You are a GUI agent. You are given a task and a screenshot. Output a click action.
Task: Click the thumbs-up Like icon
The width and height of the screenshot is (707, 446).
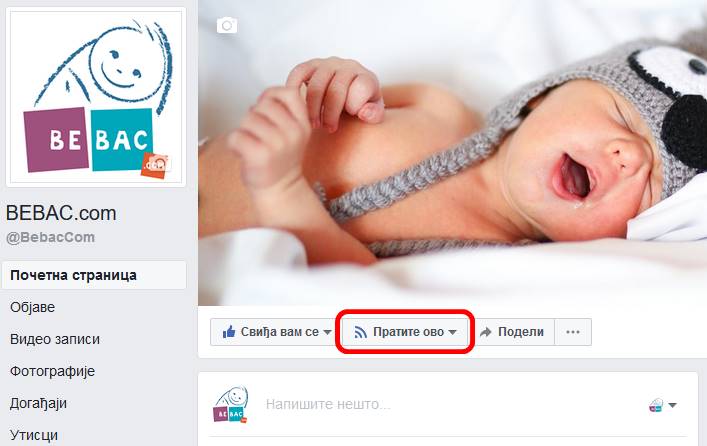(x=229, y=332)
